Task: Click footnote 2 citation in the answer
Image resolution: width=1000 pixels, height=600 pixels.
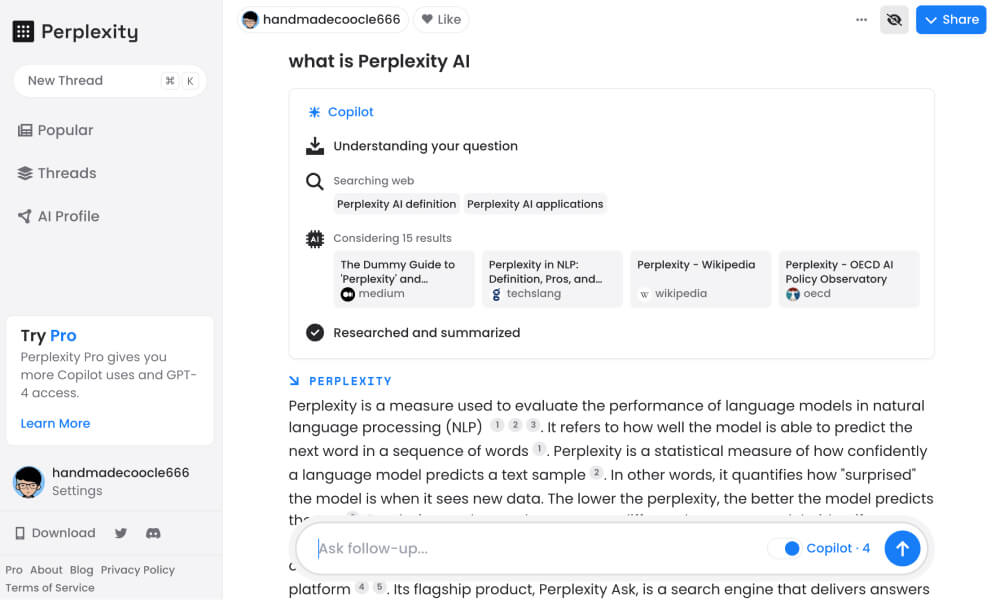Action: 514,424
